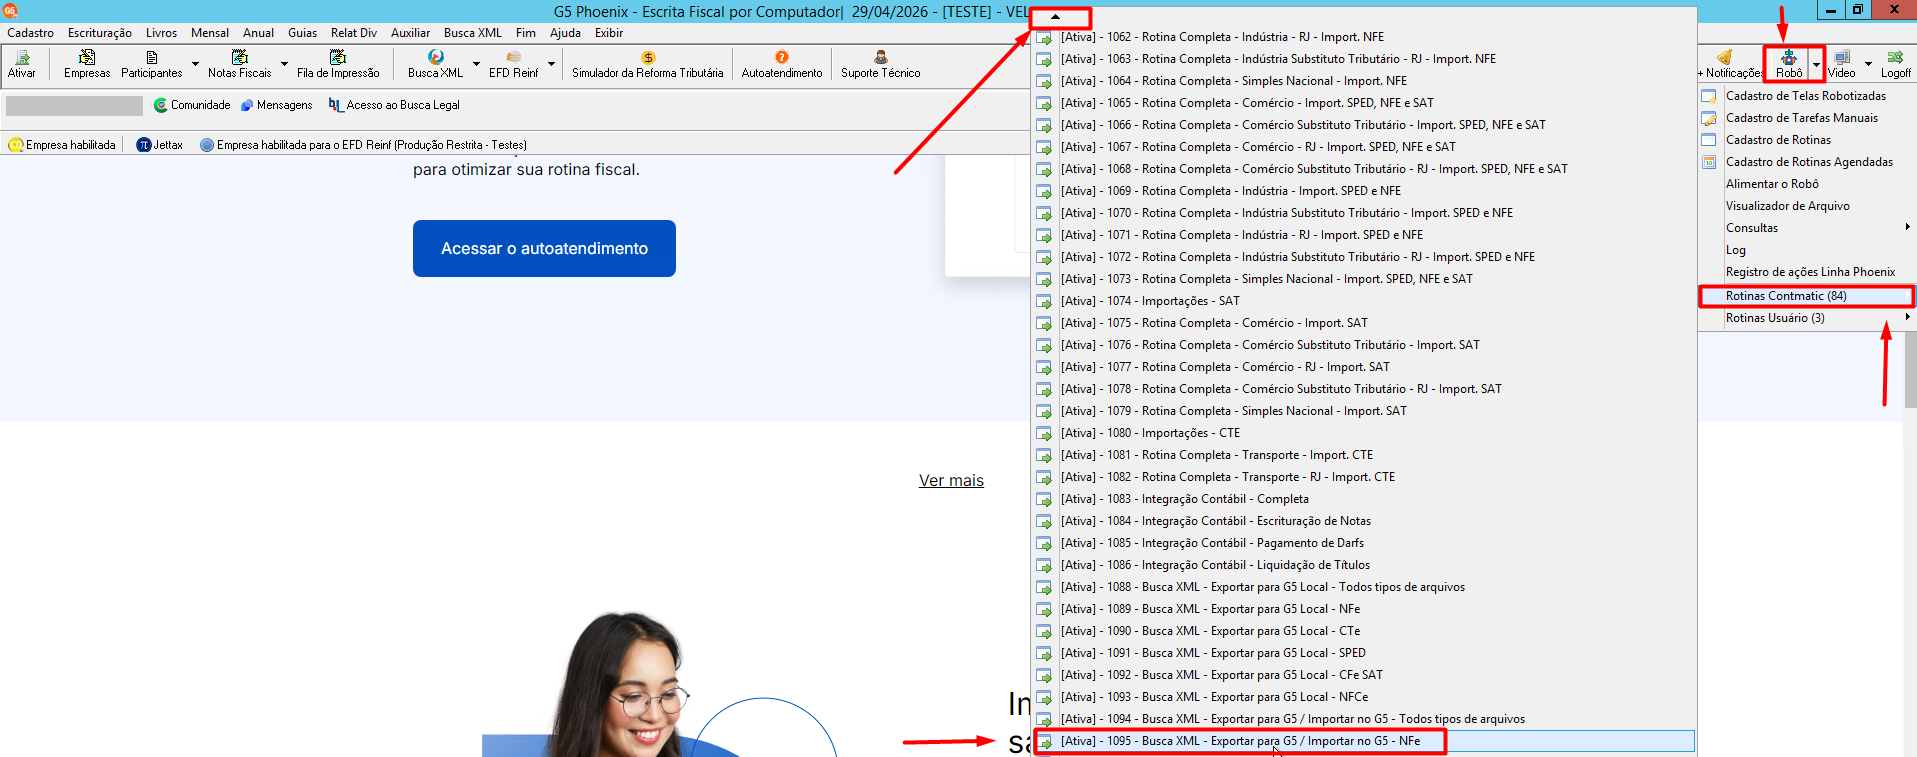Open the Livros menu
1917x757 pixels.
point(161,33)
